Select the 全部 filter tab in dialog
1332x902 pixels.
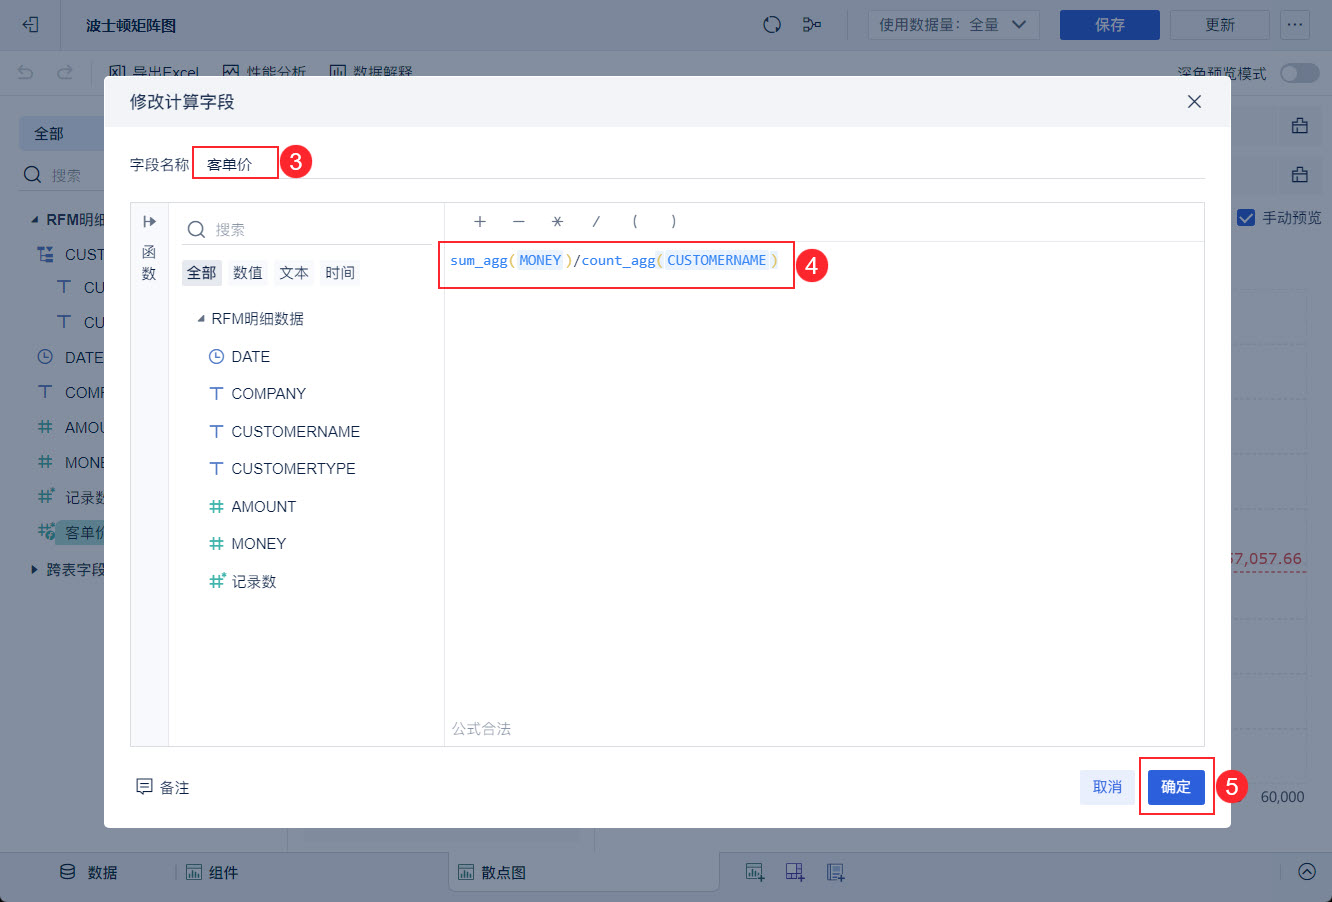[202, 273]
